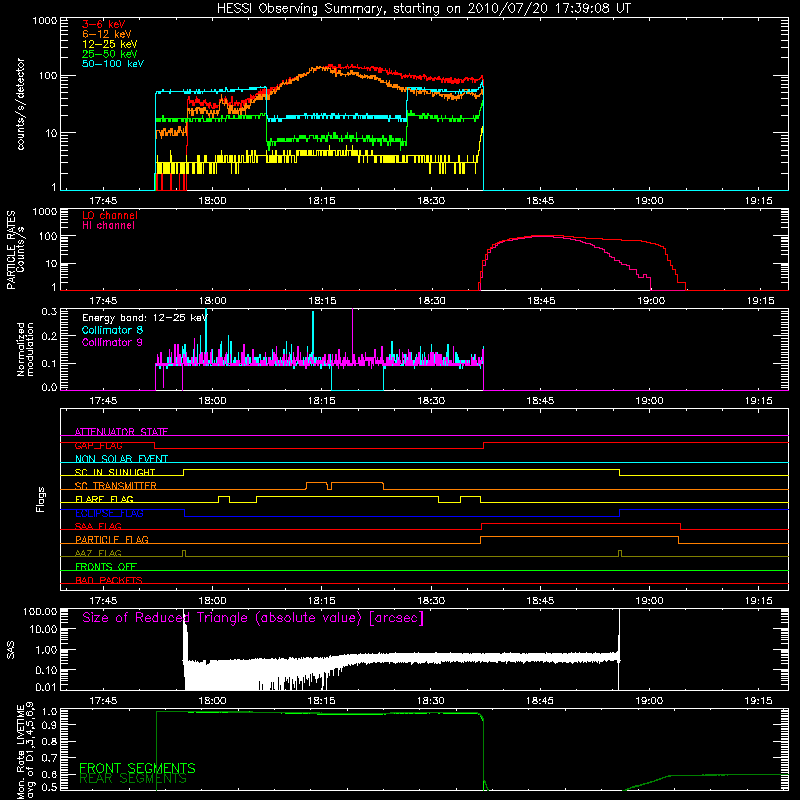Select the 25-50 keV legend label
The height and width of the screenshot is (800, 800).
pyautogui.click(x=110, y=54)
